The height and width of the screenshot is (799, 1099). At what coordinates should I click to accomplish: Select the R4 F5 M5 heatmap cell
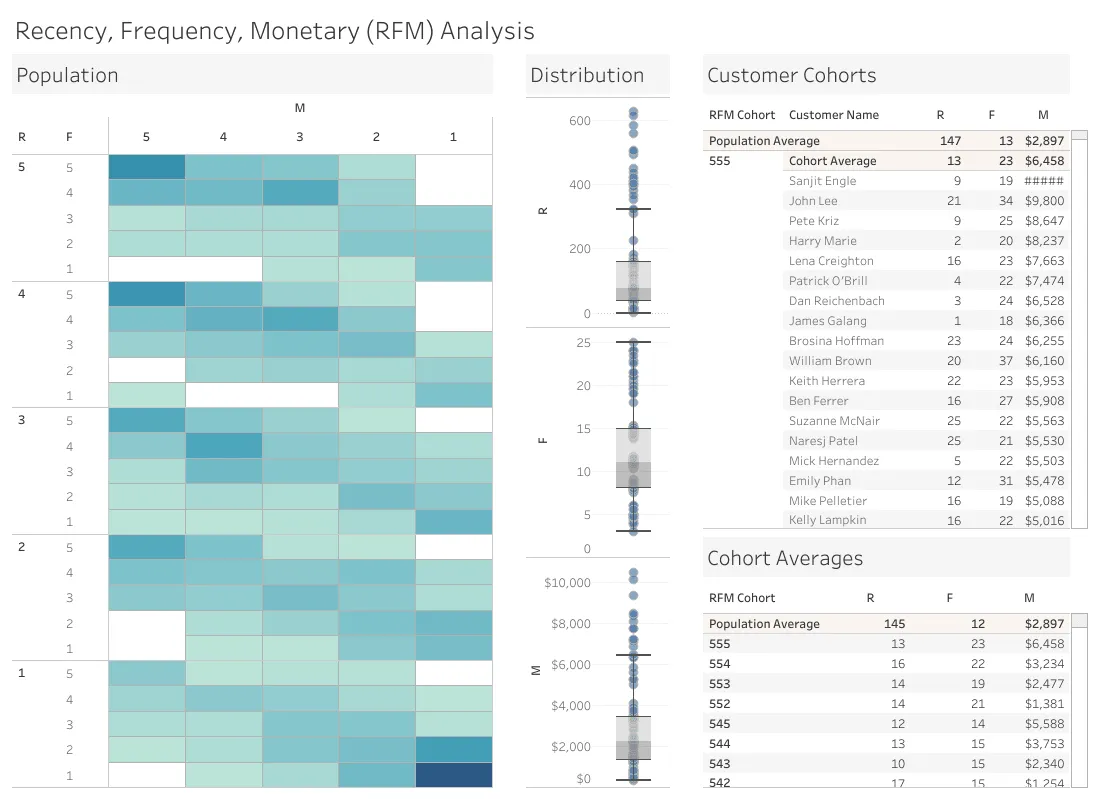[x=146, y=294]
